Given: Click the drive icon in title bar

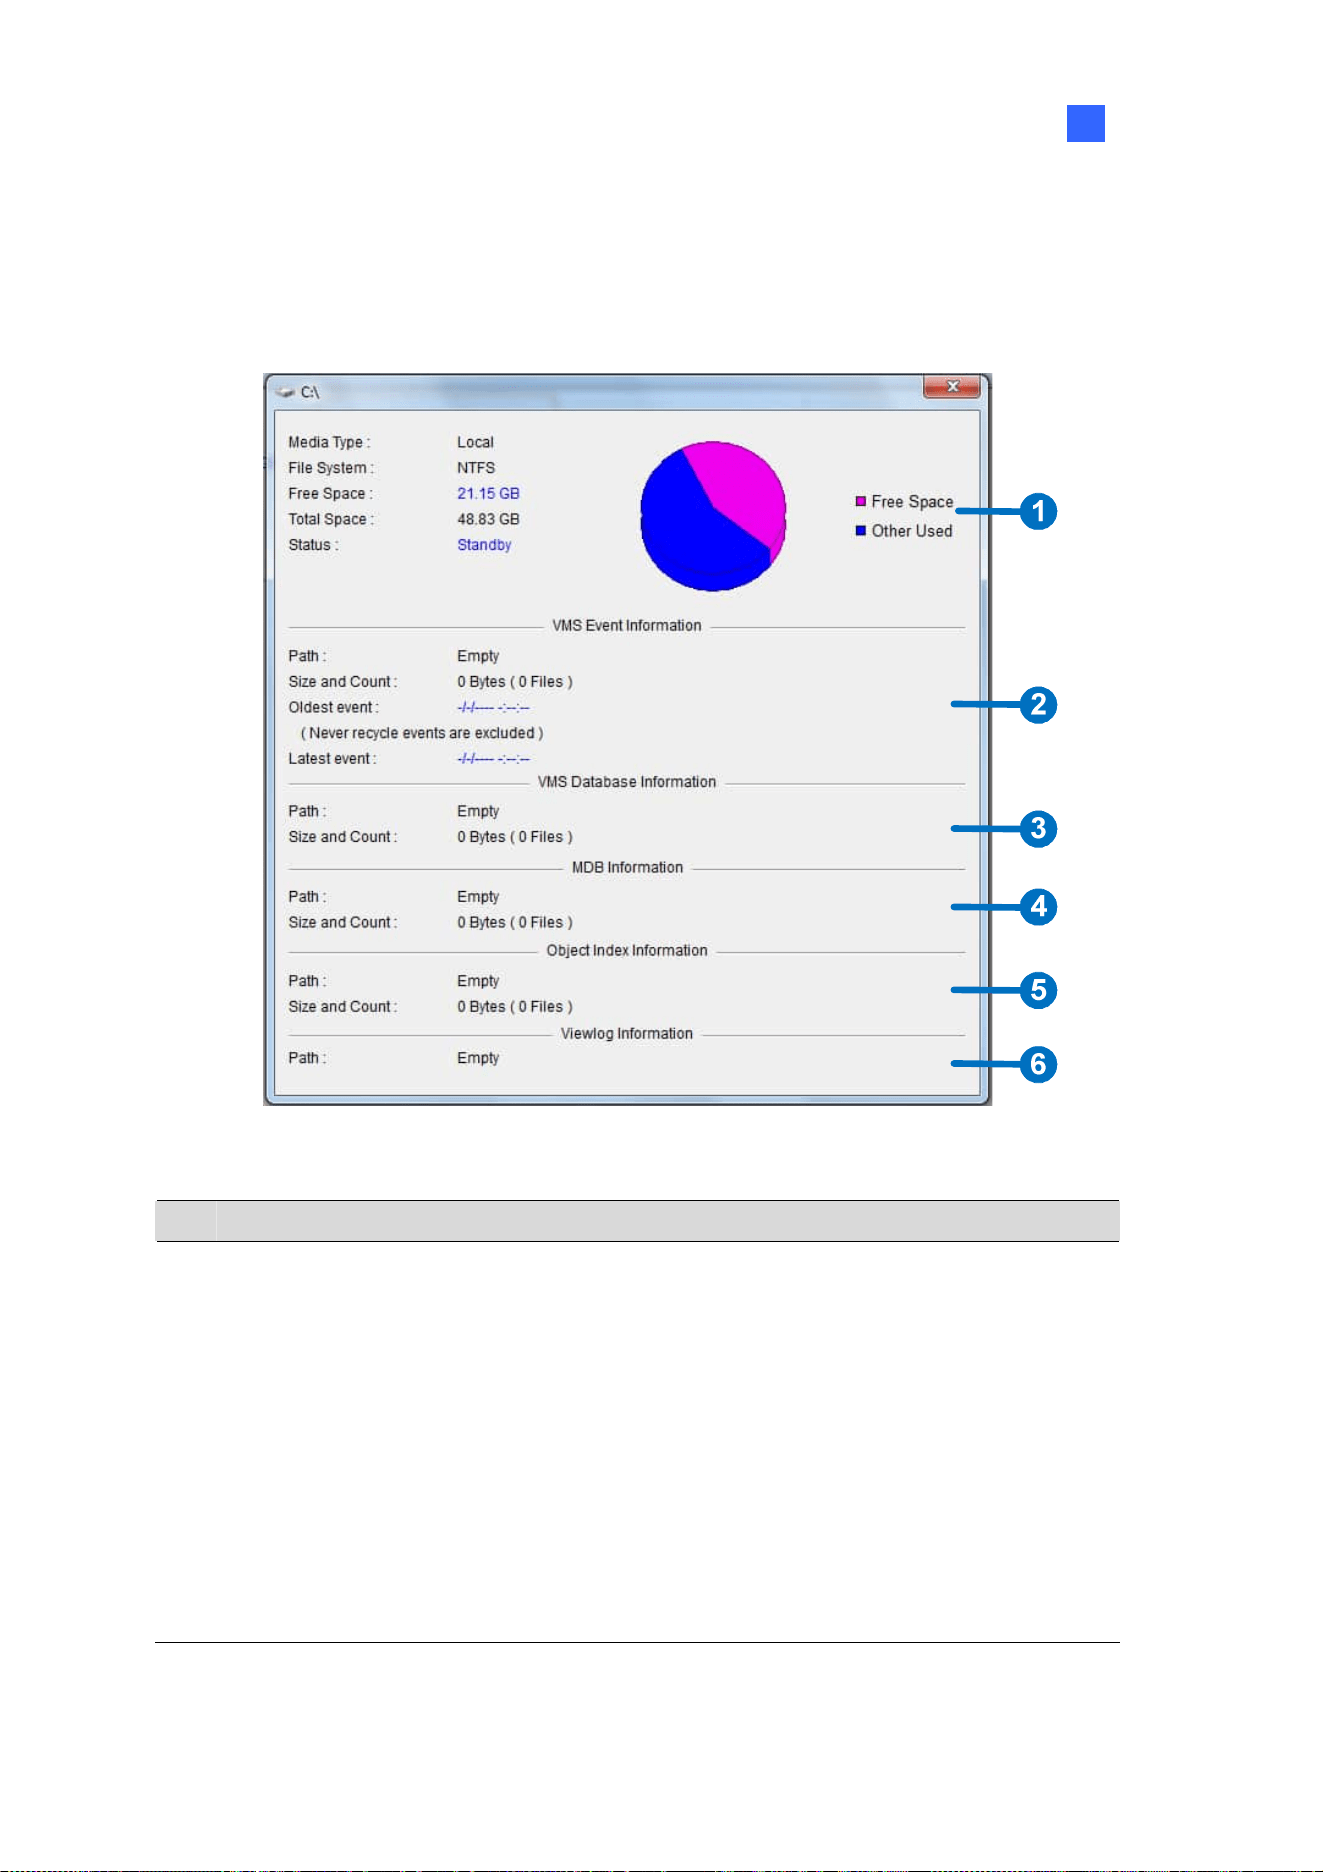Looking at the screenshot, I should pyautogui.click(x=286, y=392).
